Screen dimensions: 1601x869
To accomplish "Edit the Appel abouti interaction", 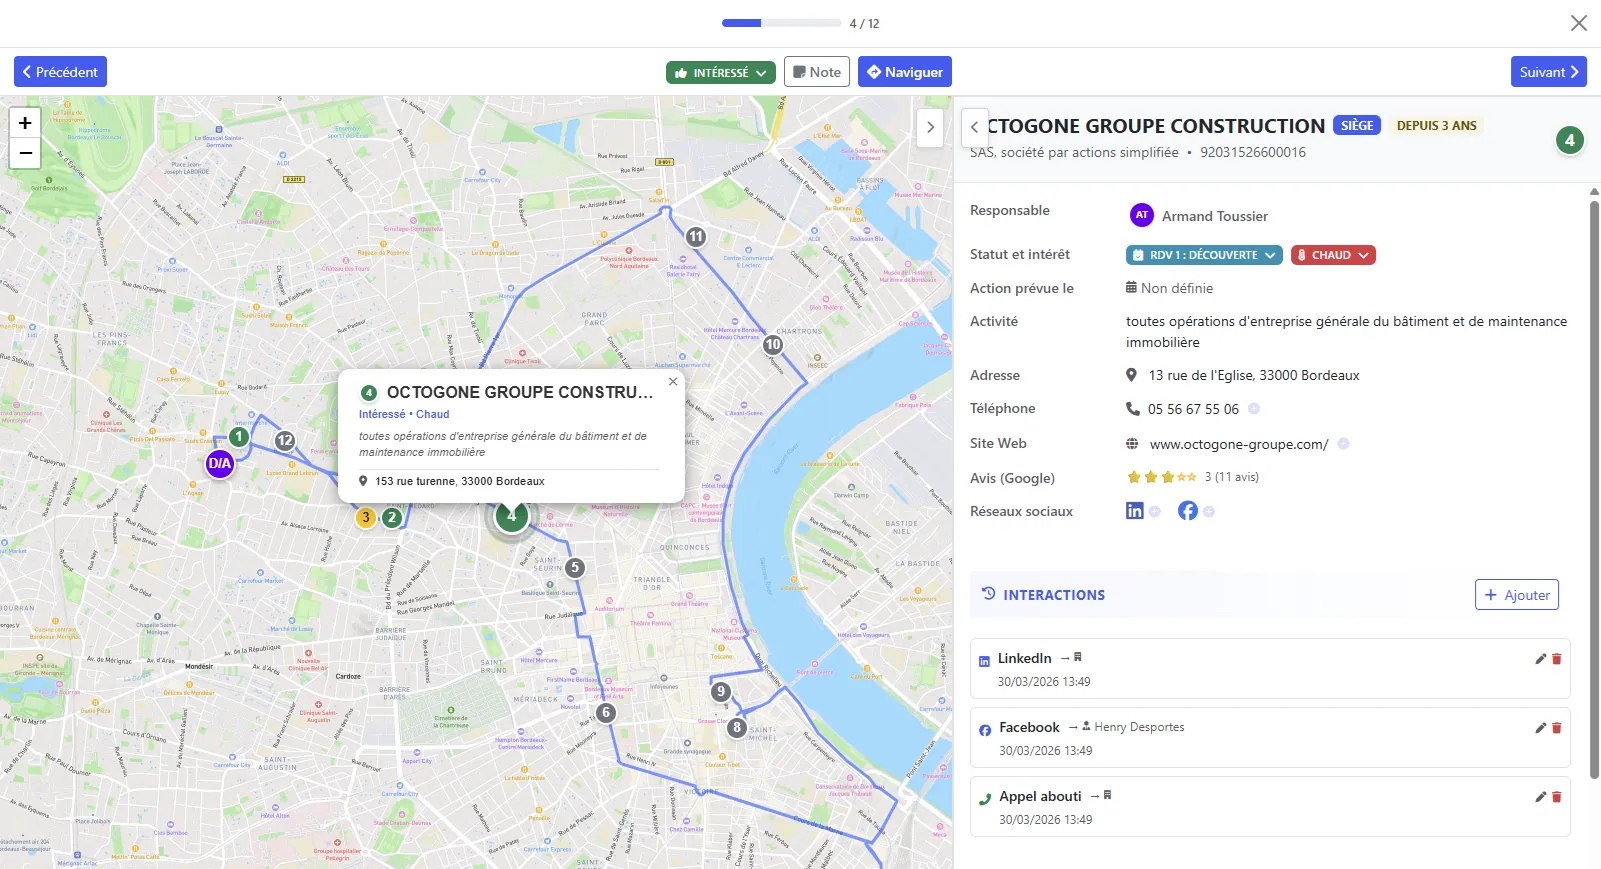I will 1540,797.
